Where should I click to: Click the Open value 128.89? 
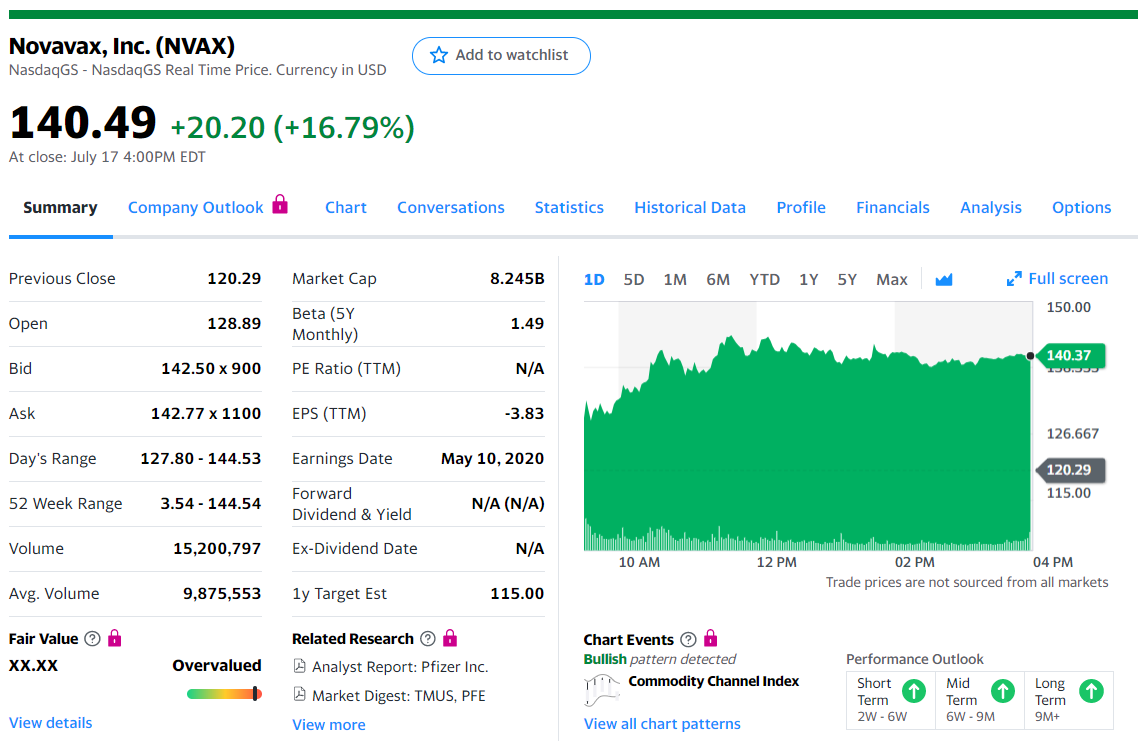pos(234,324)
